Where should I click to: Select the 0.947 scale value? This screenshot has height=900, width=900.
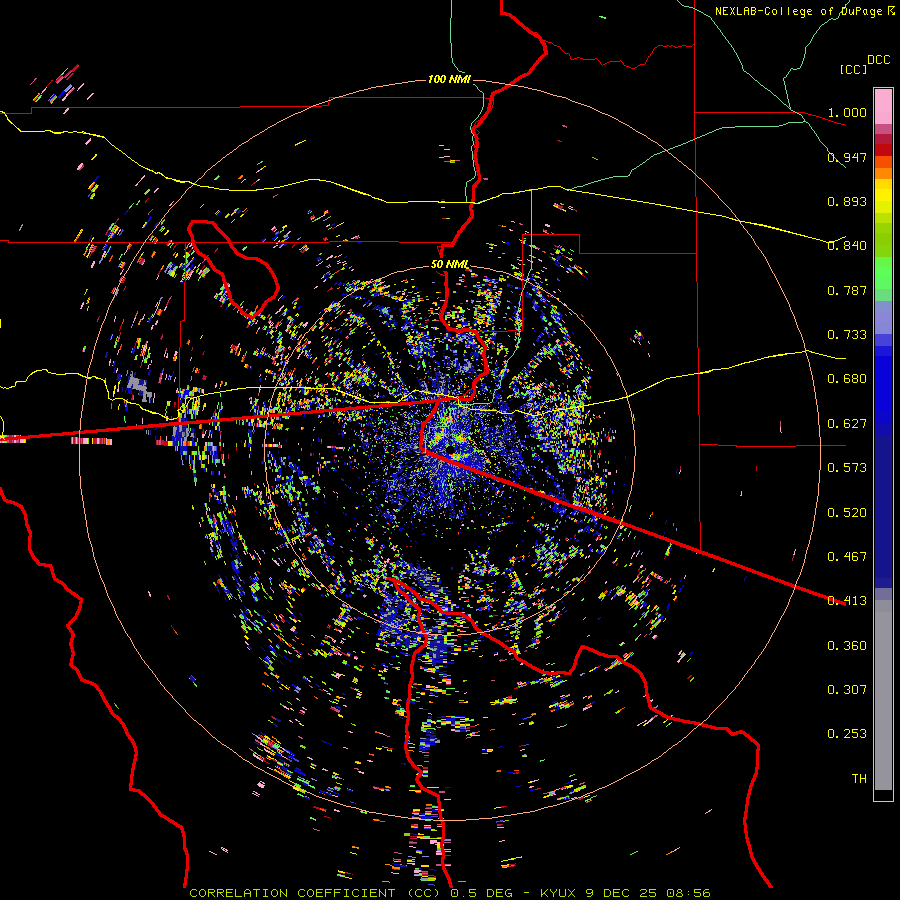[847, 157]
